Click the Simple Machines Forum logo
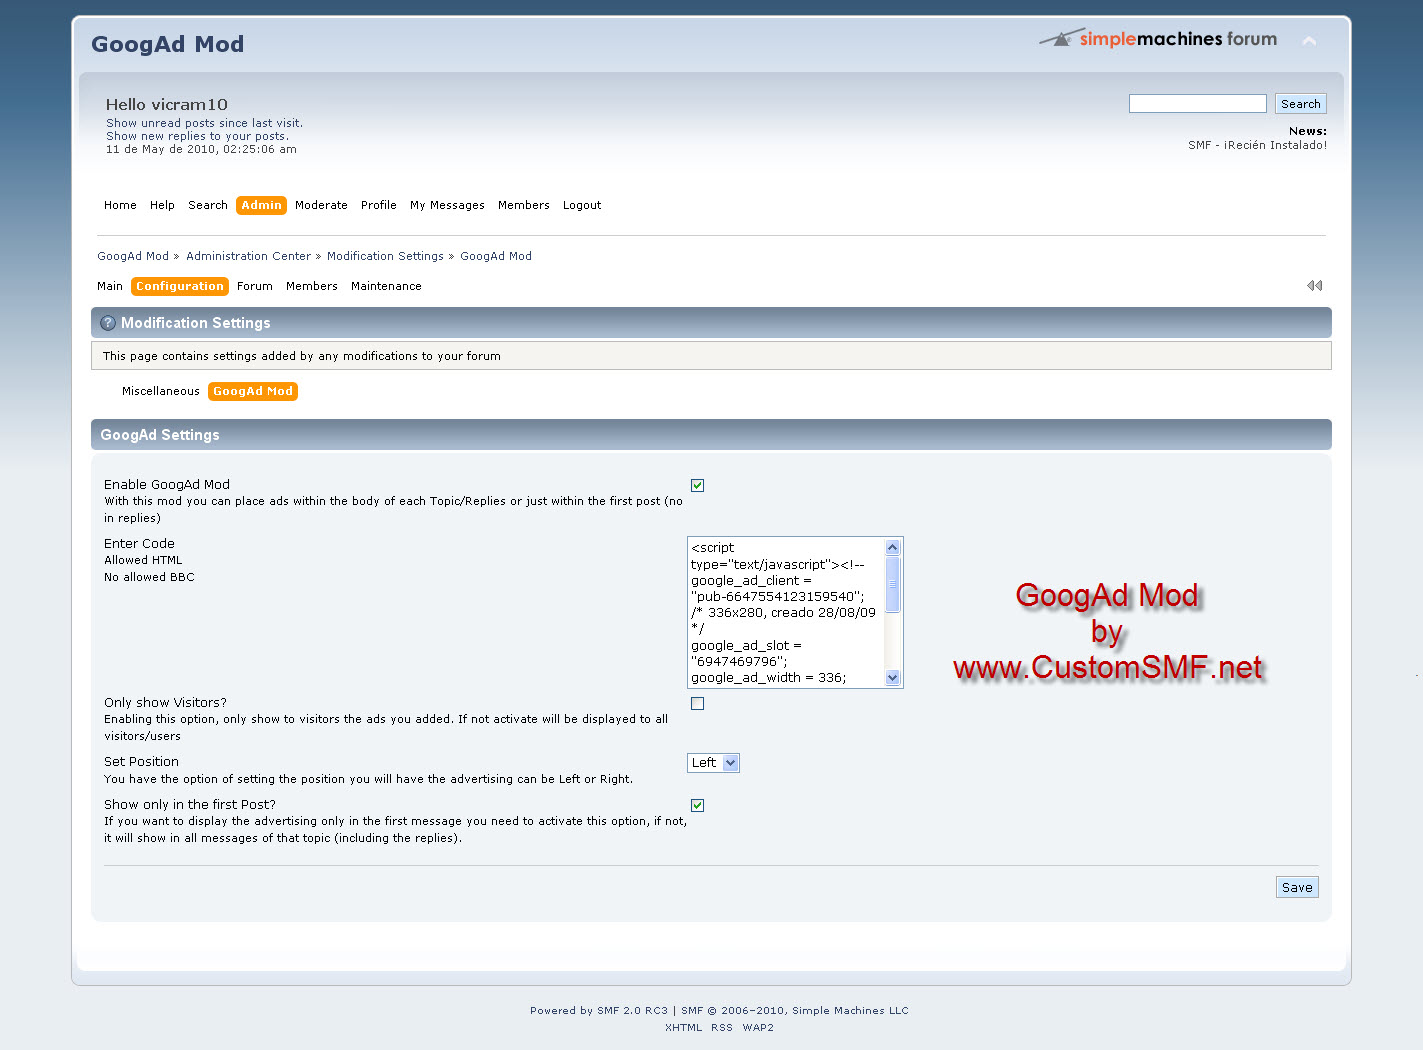The height and width of the screenshot is (1050, 1423). coord(1158,39)
